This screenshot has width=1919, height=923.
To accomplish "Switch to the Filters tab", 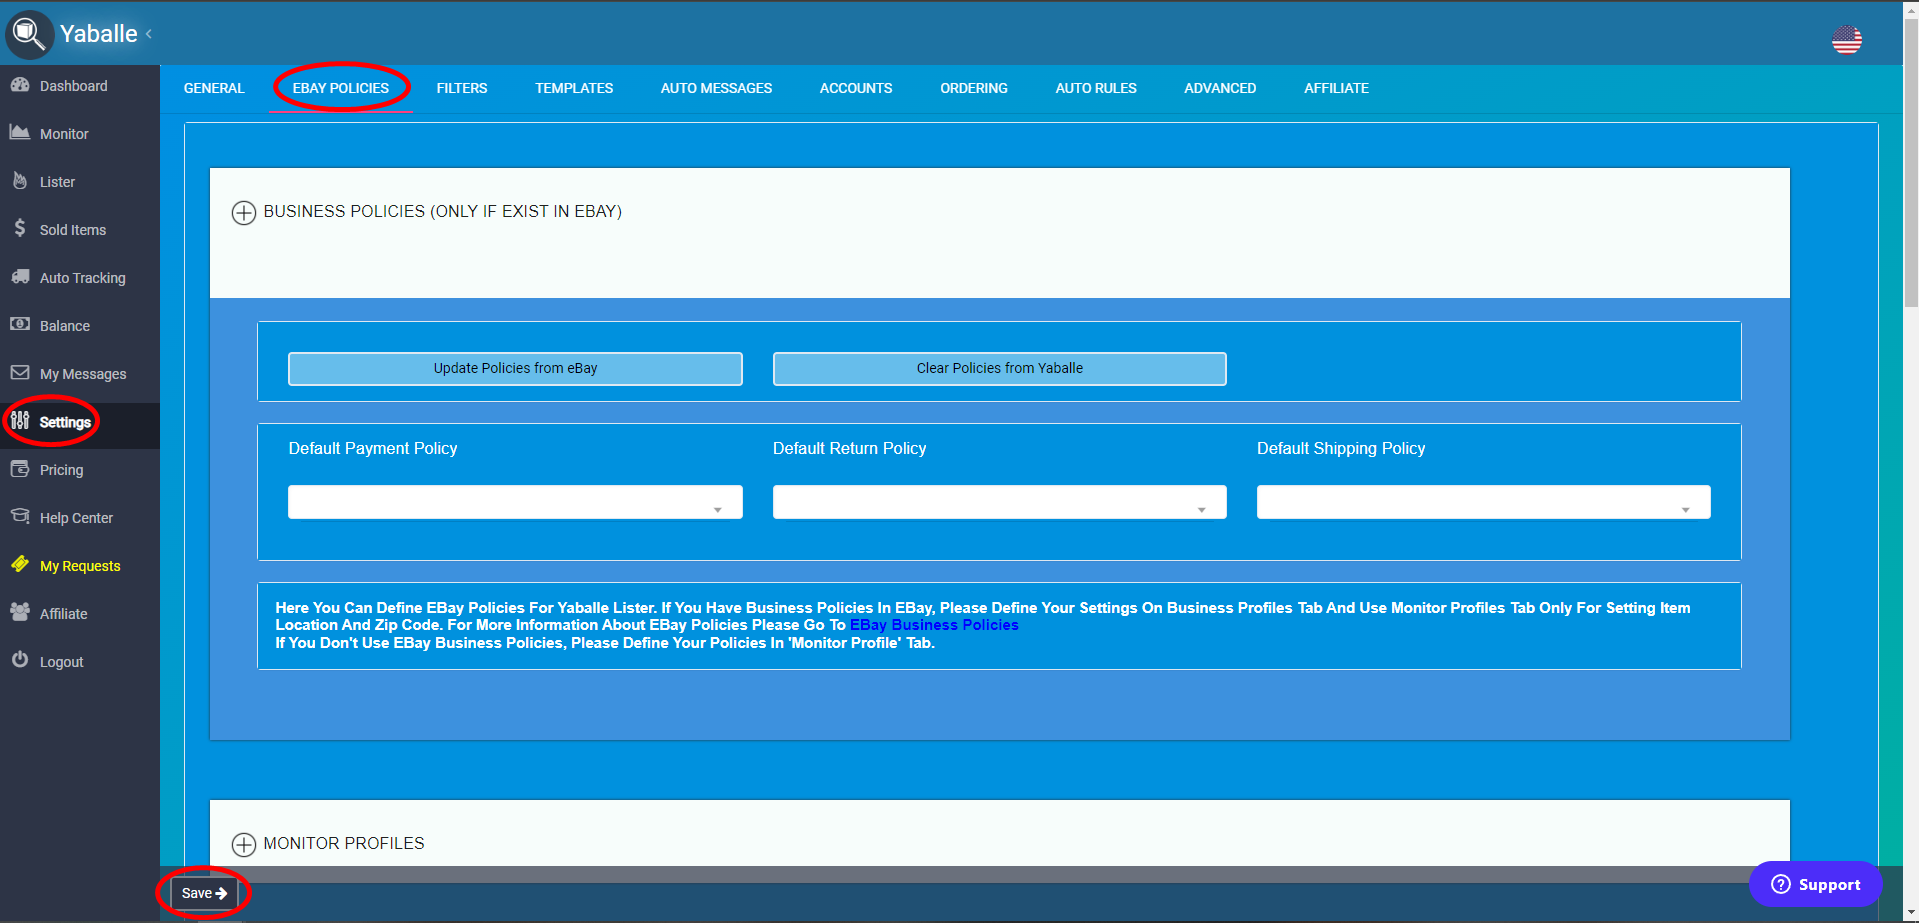I will (x=462, y=88).
